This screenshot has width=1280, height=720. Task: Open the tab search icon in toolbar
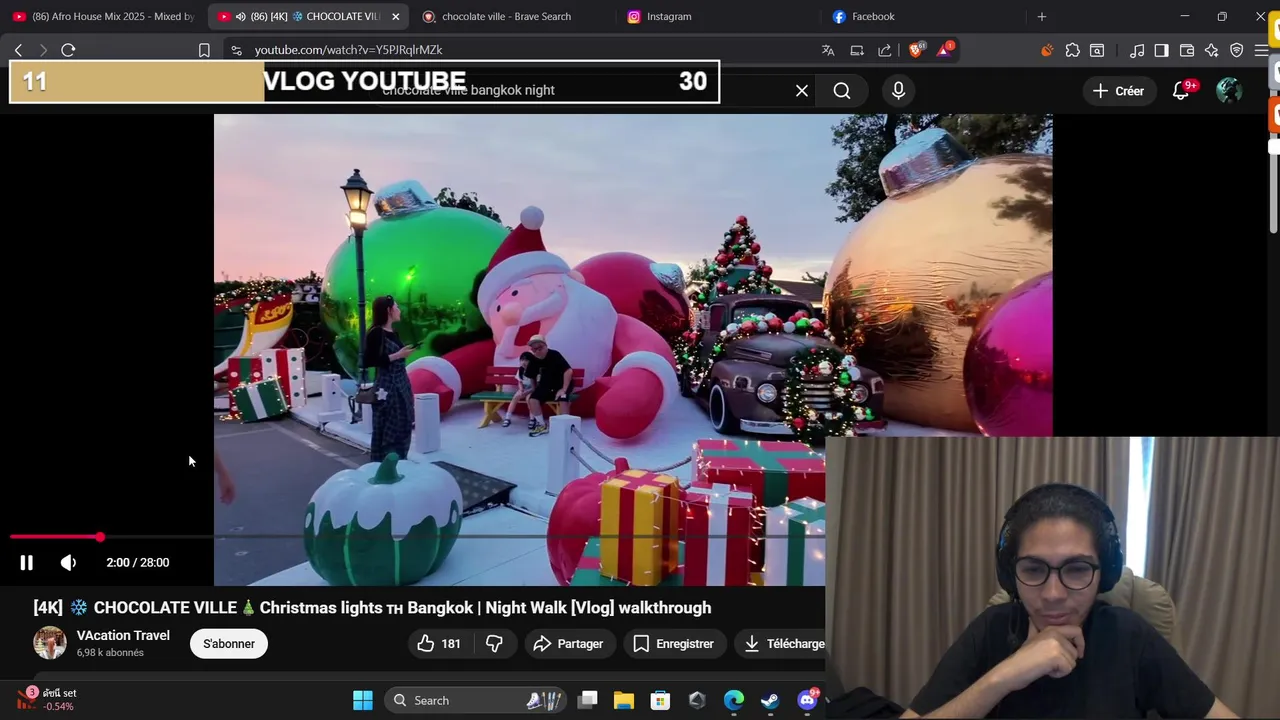point(1097,50)
